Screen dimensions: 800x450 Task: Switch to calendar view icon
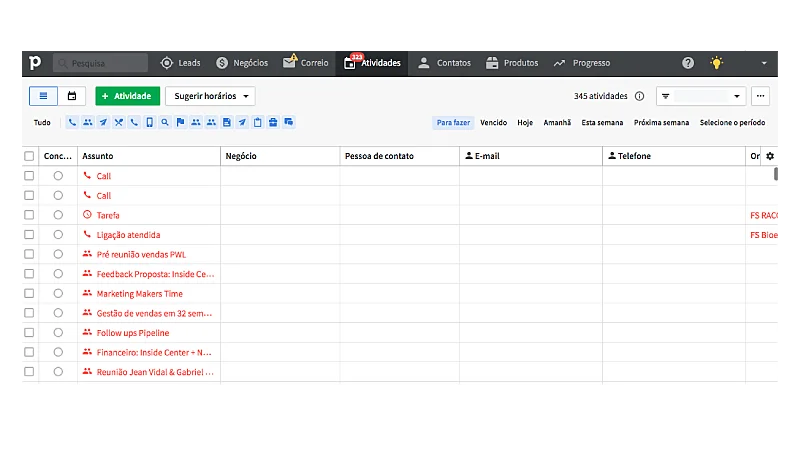(72, 96)
